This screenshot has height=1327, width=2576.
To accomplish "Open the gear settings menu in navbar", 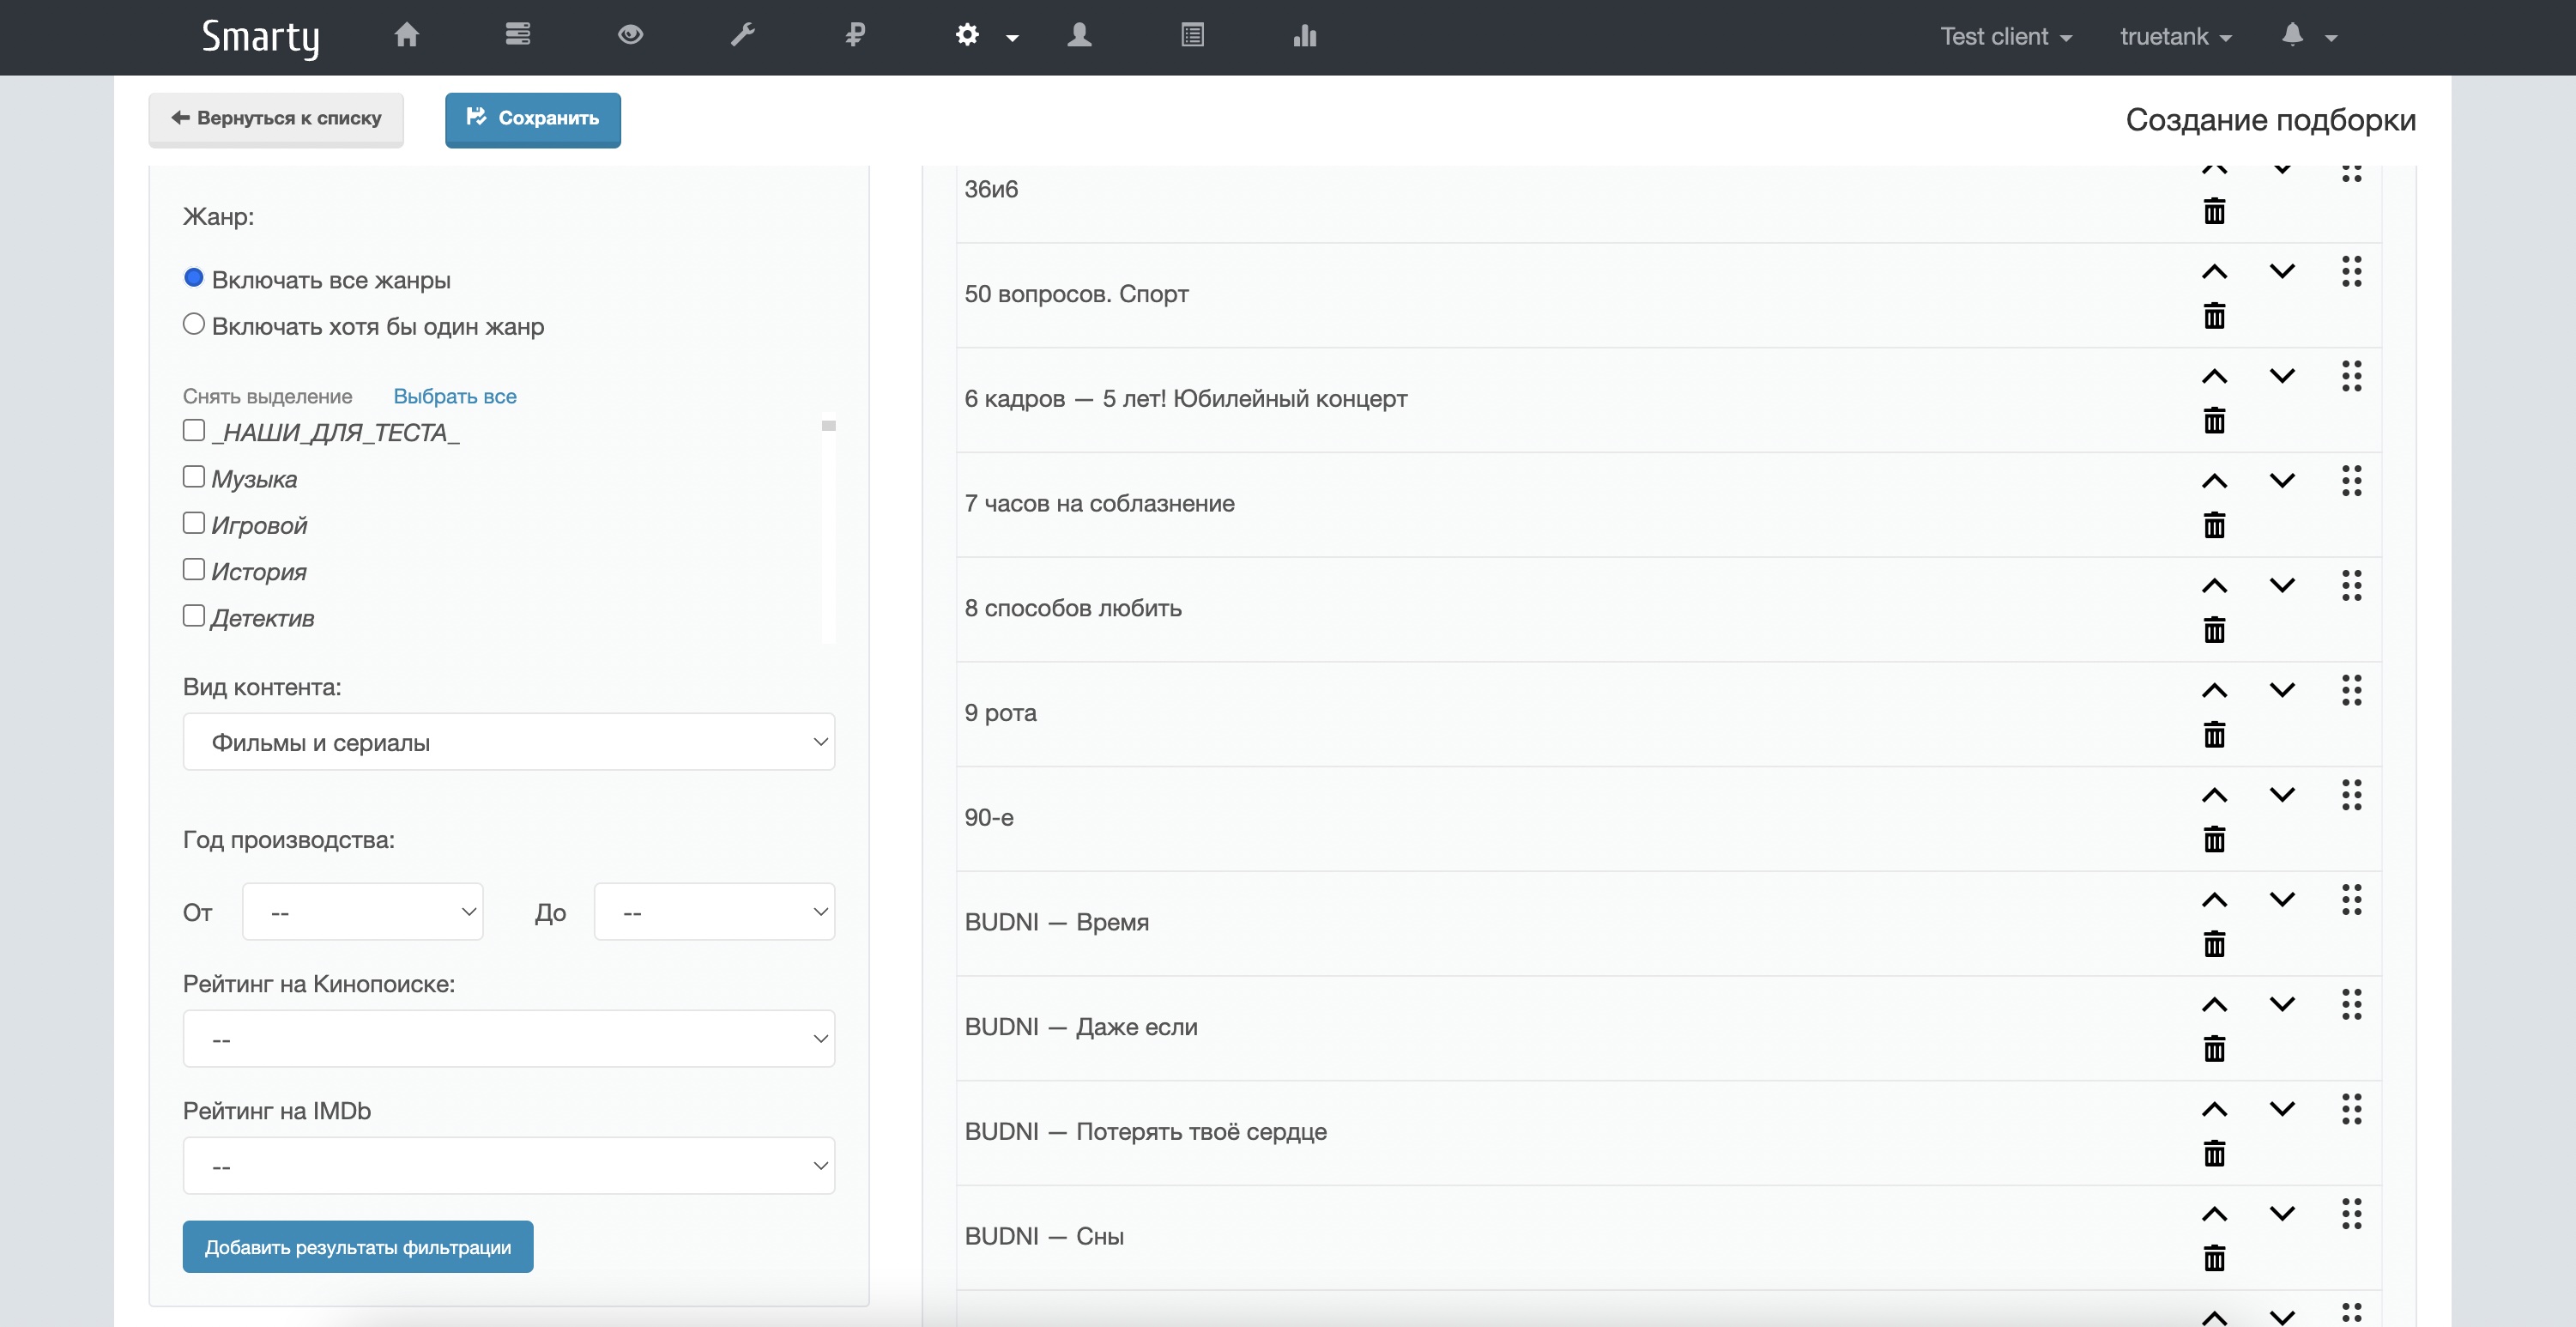I will [x=985, y=36].
